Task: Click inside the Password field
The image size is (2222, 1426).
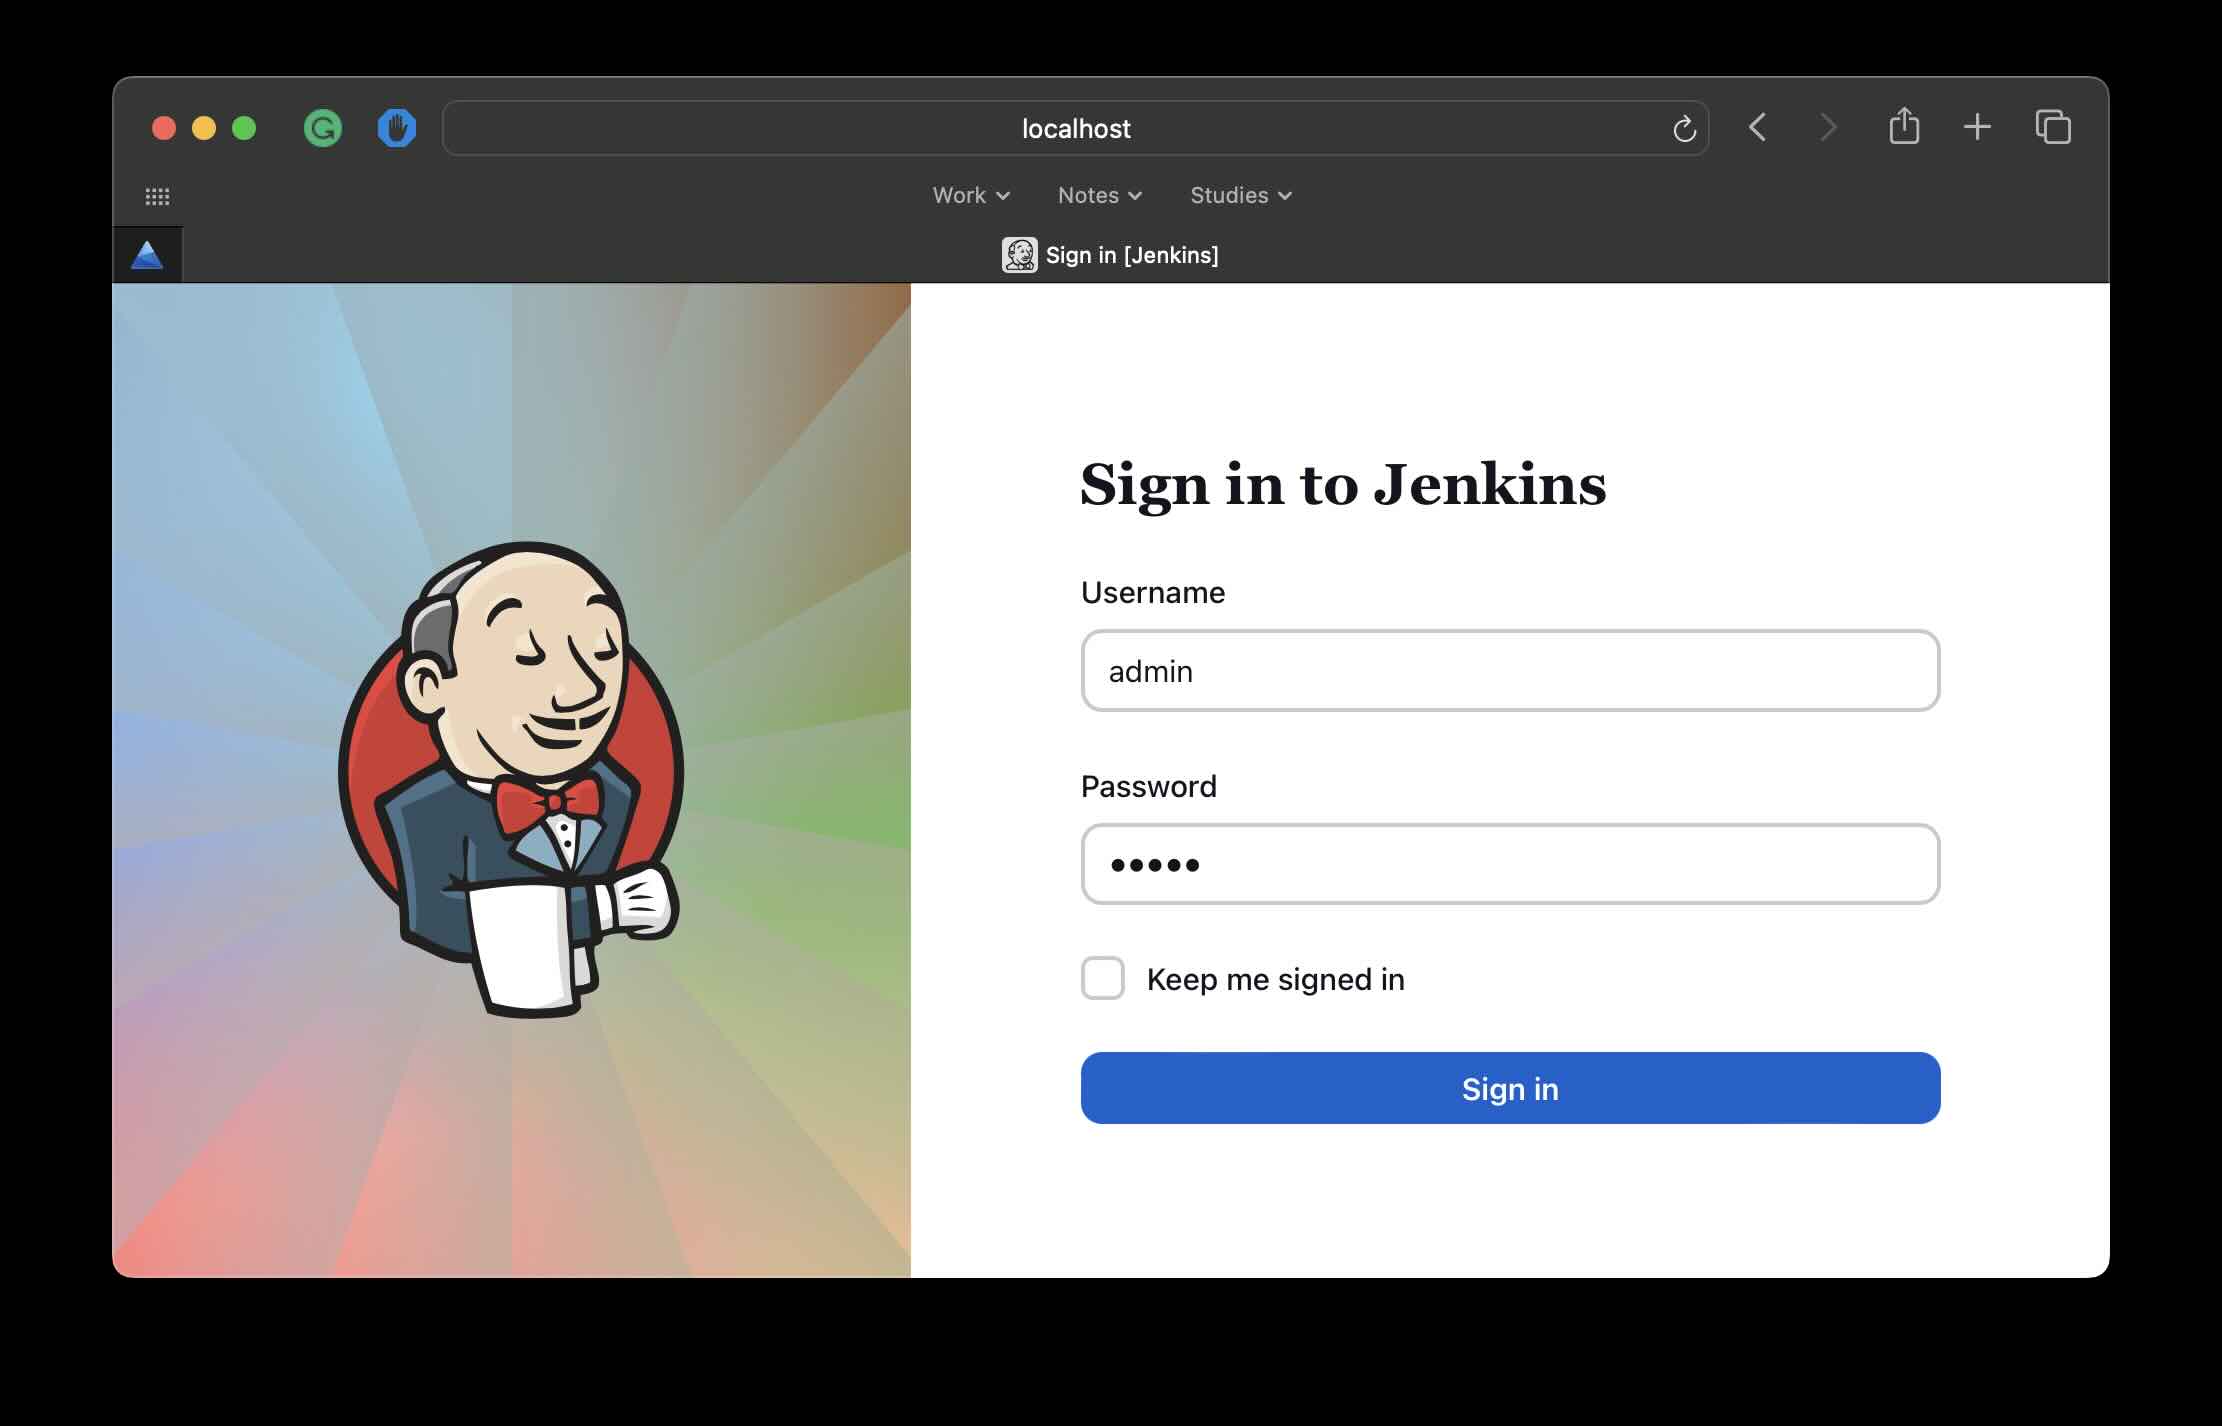Action: (1510, 864)
